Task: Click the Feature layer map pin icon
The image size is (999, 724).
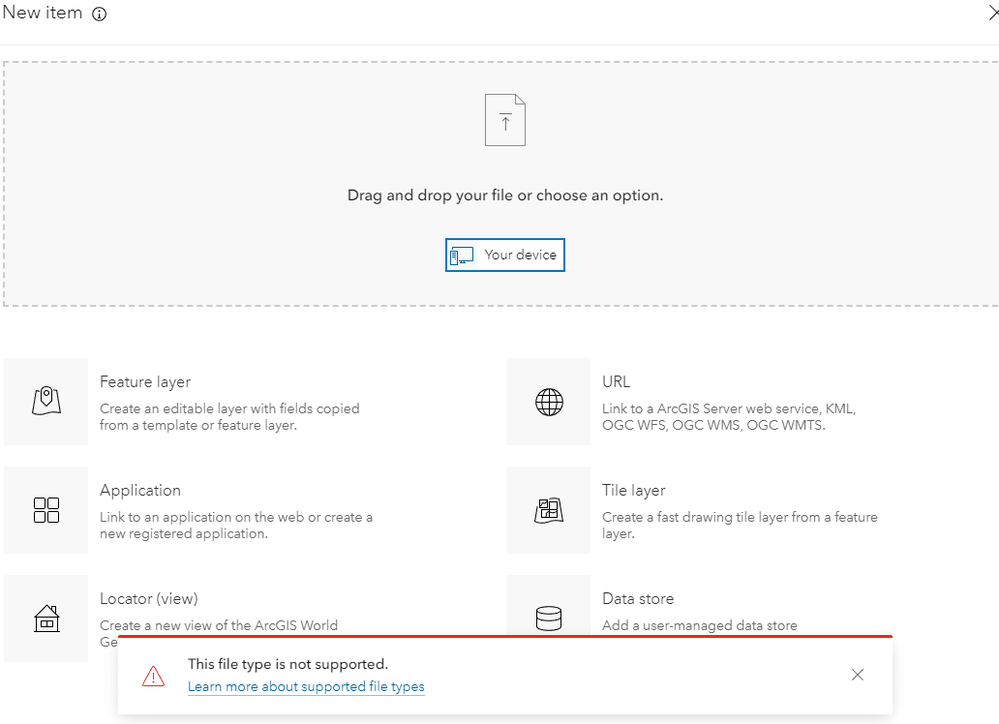Action: (47, 401)
